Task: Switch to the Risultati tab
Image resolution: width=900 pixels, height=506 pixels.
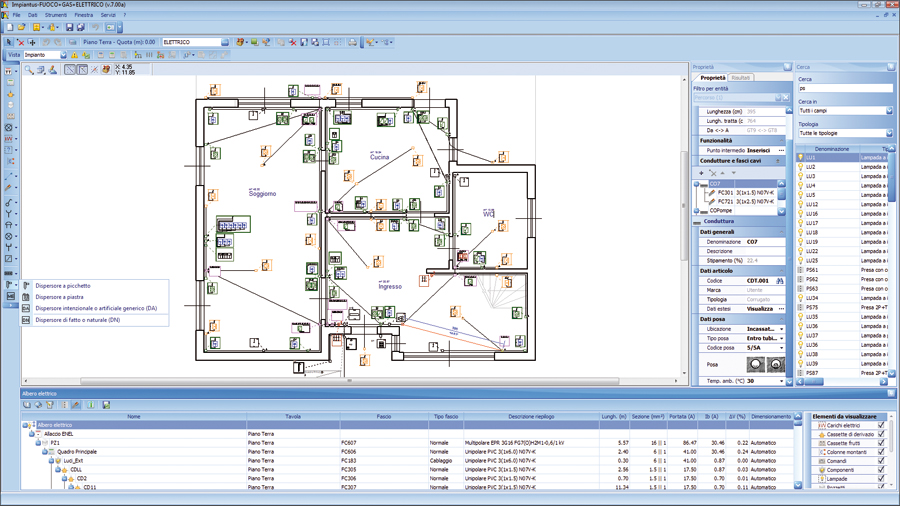Action: click(x=740, y=78)
